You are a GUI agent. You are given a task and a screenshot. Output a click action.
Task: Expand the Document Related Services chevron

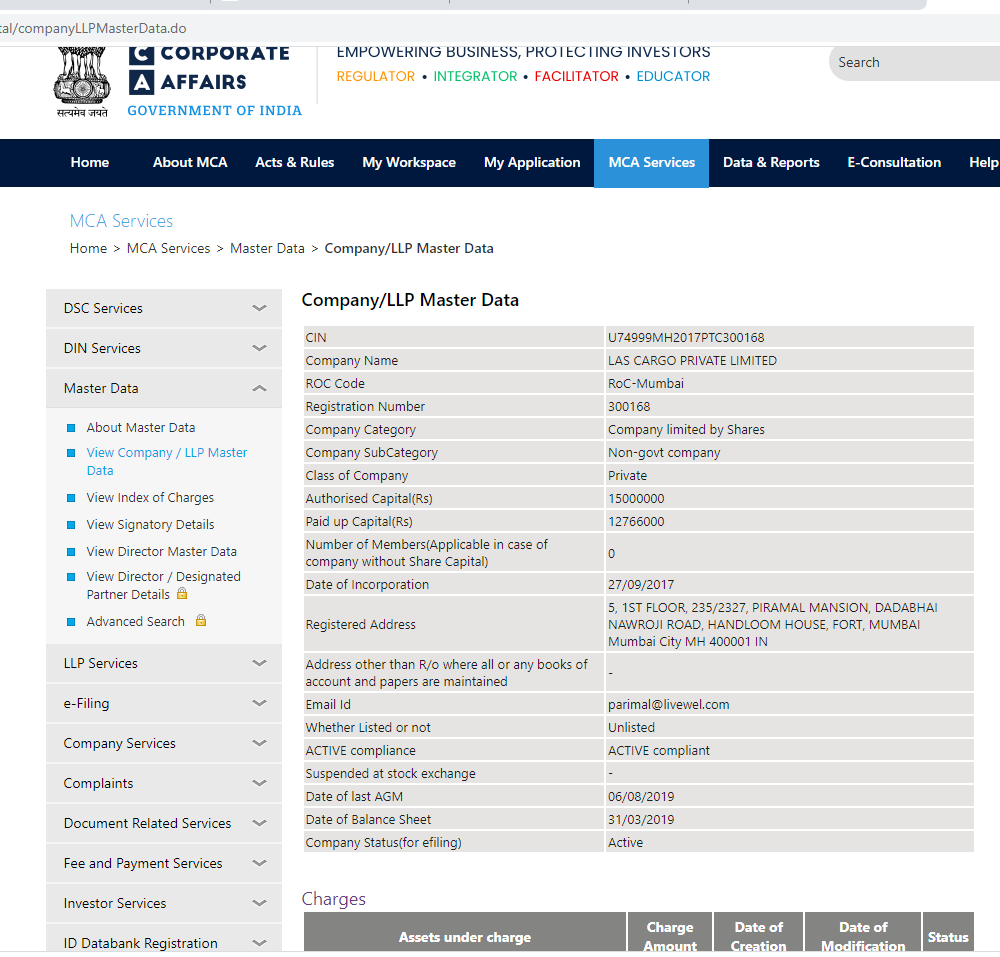coord(259,823)
